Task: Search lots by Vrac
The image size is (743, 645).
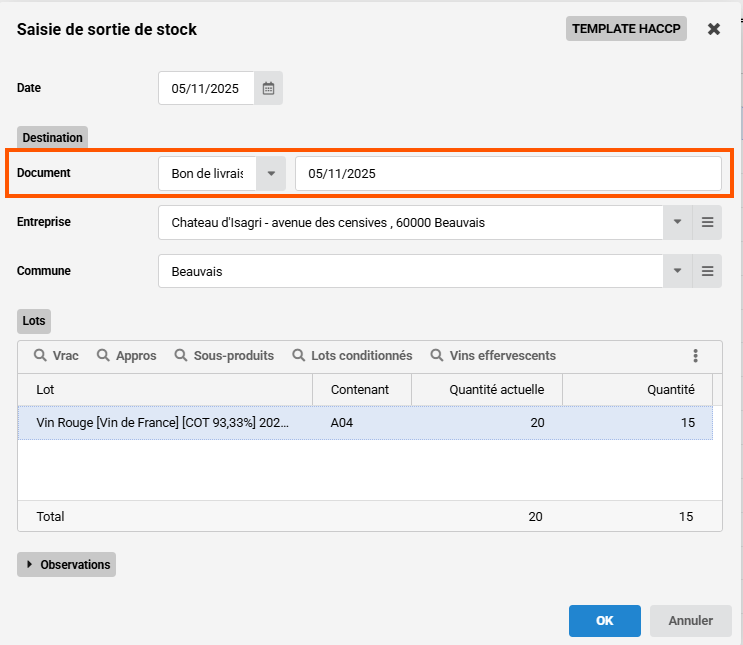Action: pyautogui.click(x=57, y=355)
